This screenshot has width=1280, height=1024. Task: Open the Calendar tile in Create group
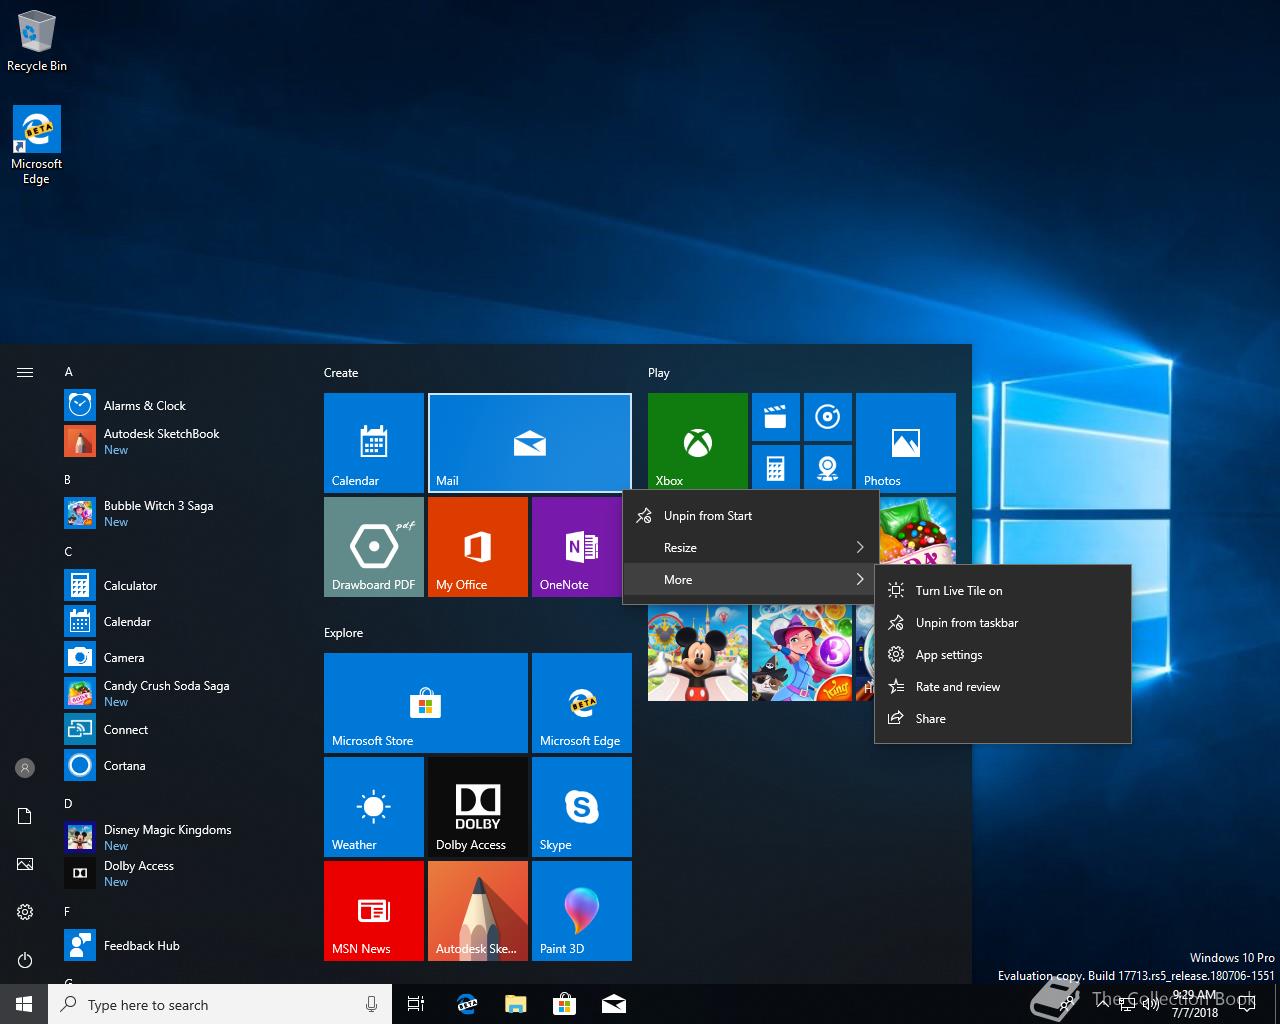click(374, 443)
